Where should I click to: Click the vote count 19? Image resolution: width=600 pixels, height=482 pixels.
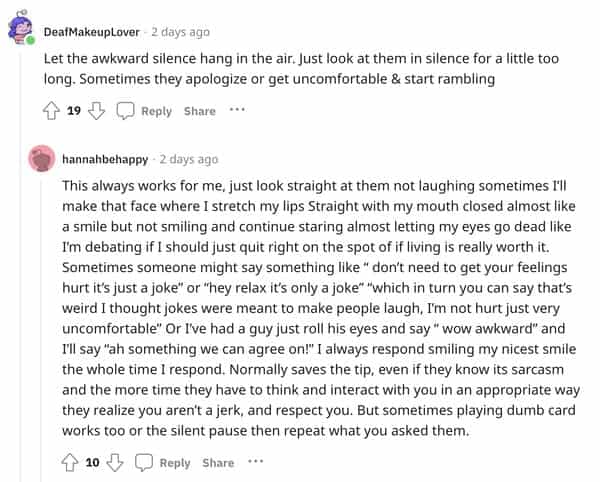pos(74,111)
